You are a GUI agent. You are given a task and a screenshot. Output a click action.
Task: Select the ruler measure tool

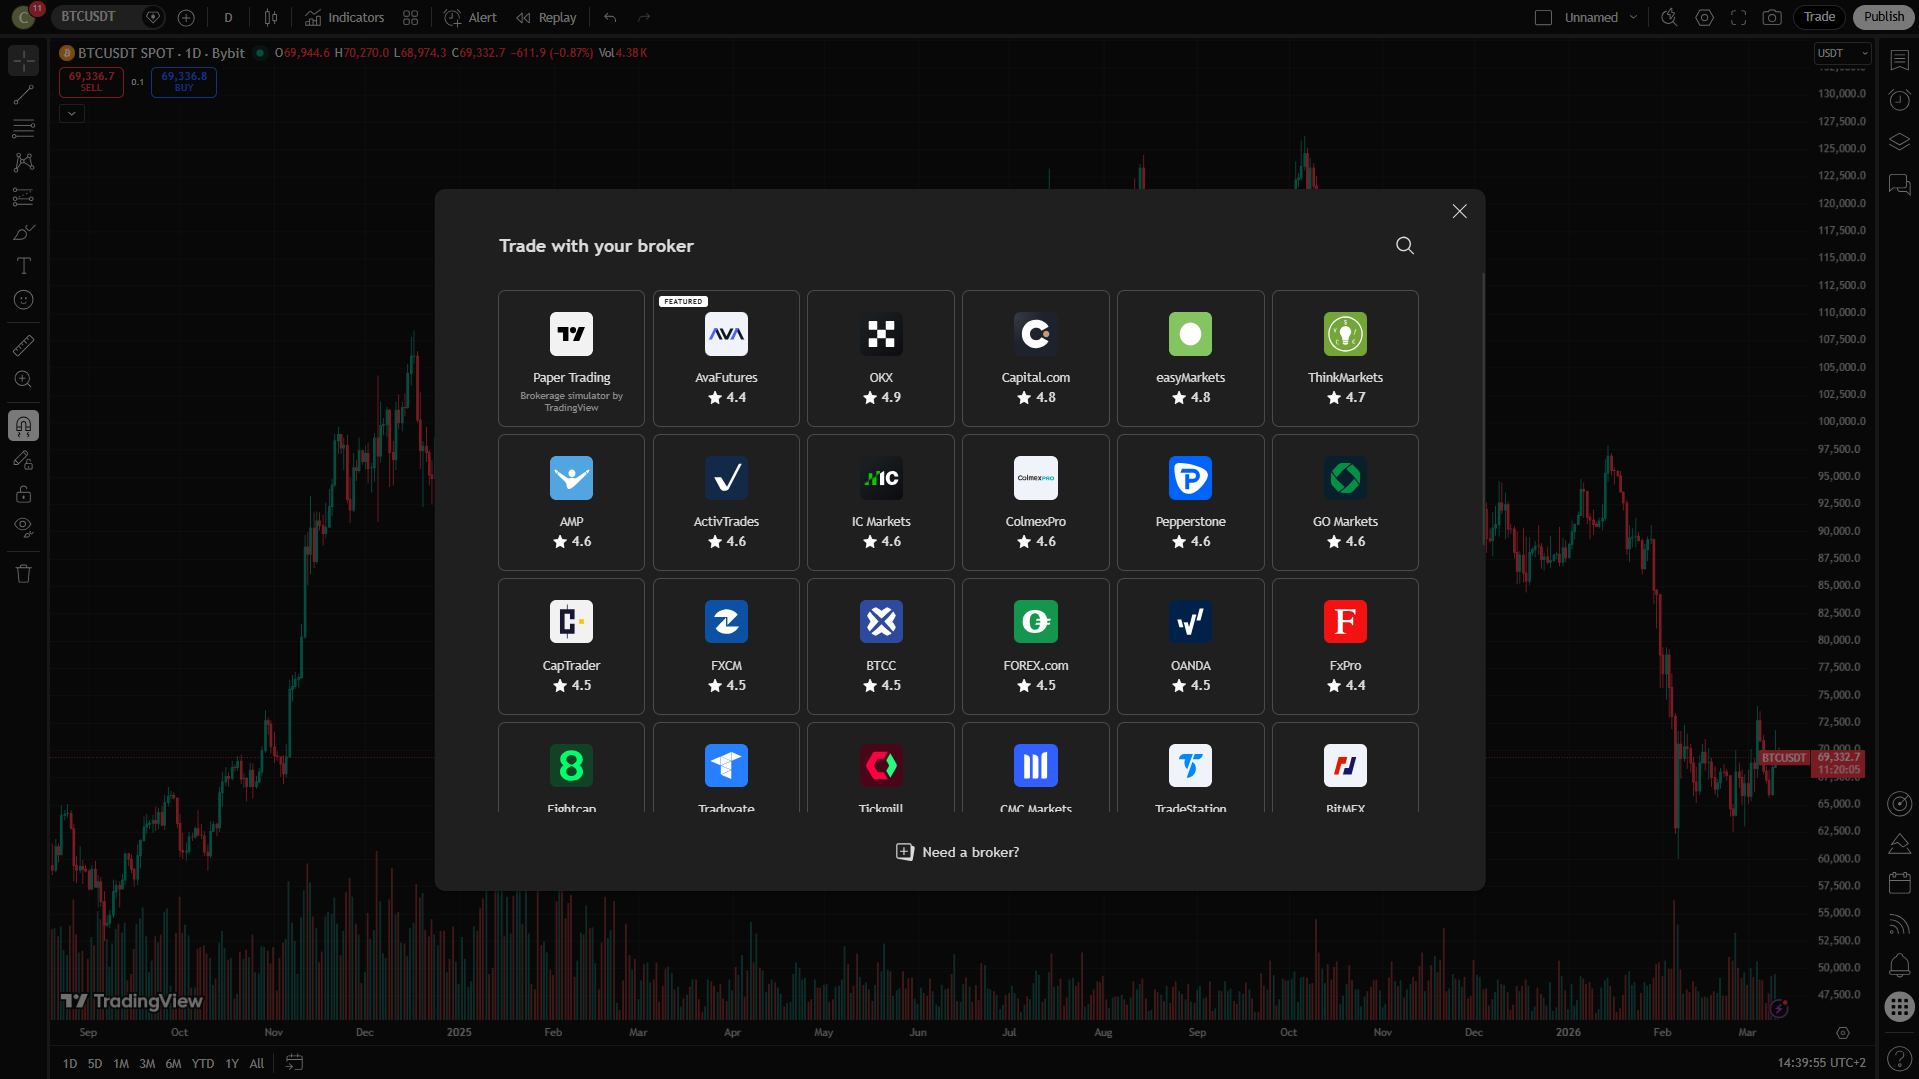pos(23,346)
